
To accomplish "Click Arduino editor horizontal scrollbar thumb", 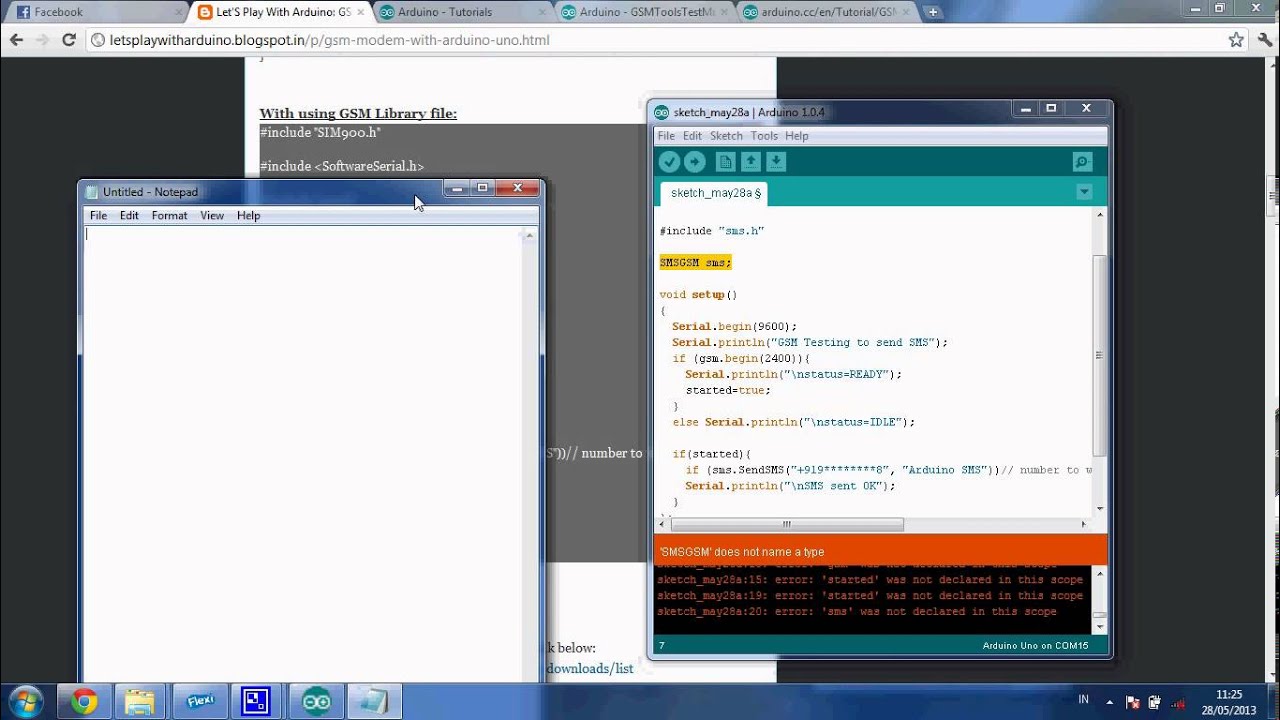I will coord(787,524).
